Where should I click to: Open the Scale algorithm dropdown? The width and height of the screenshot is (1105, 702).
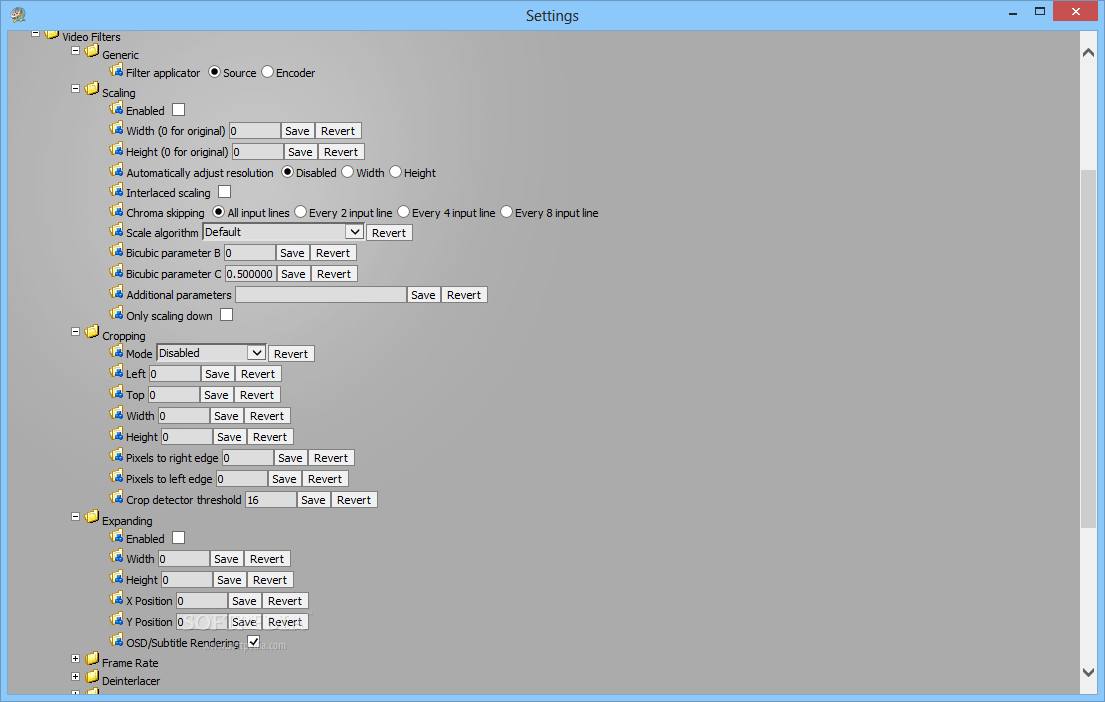coord(354,232)
